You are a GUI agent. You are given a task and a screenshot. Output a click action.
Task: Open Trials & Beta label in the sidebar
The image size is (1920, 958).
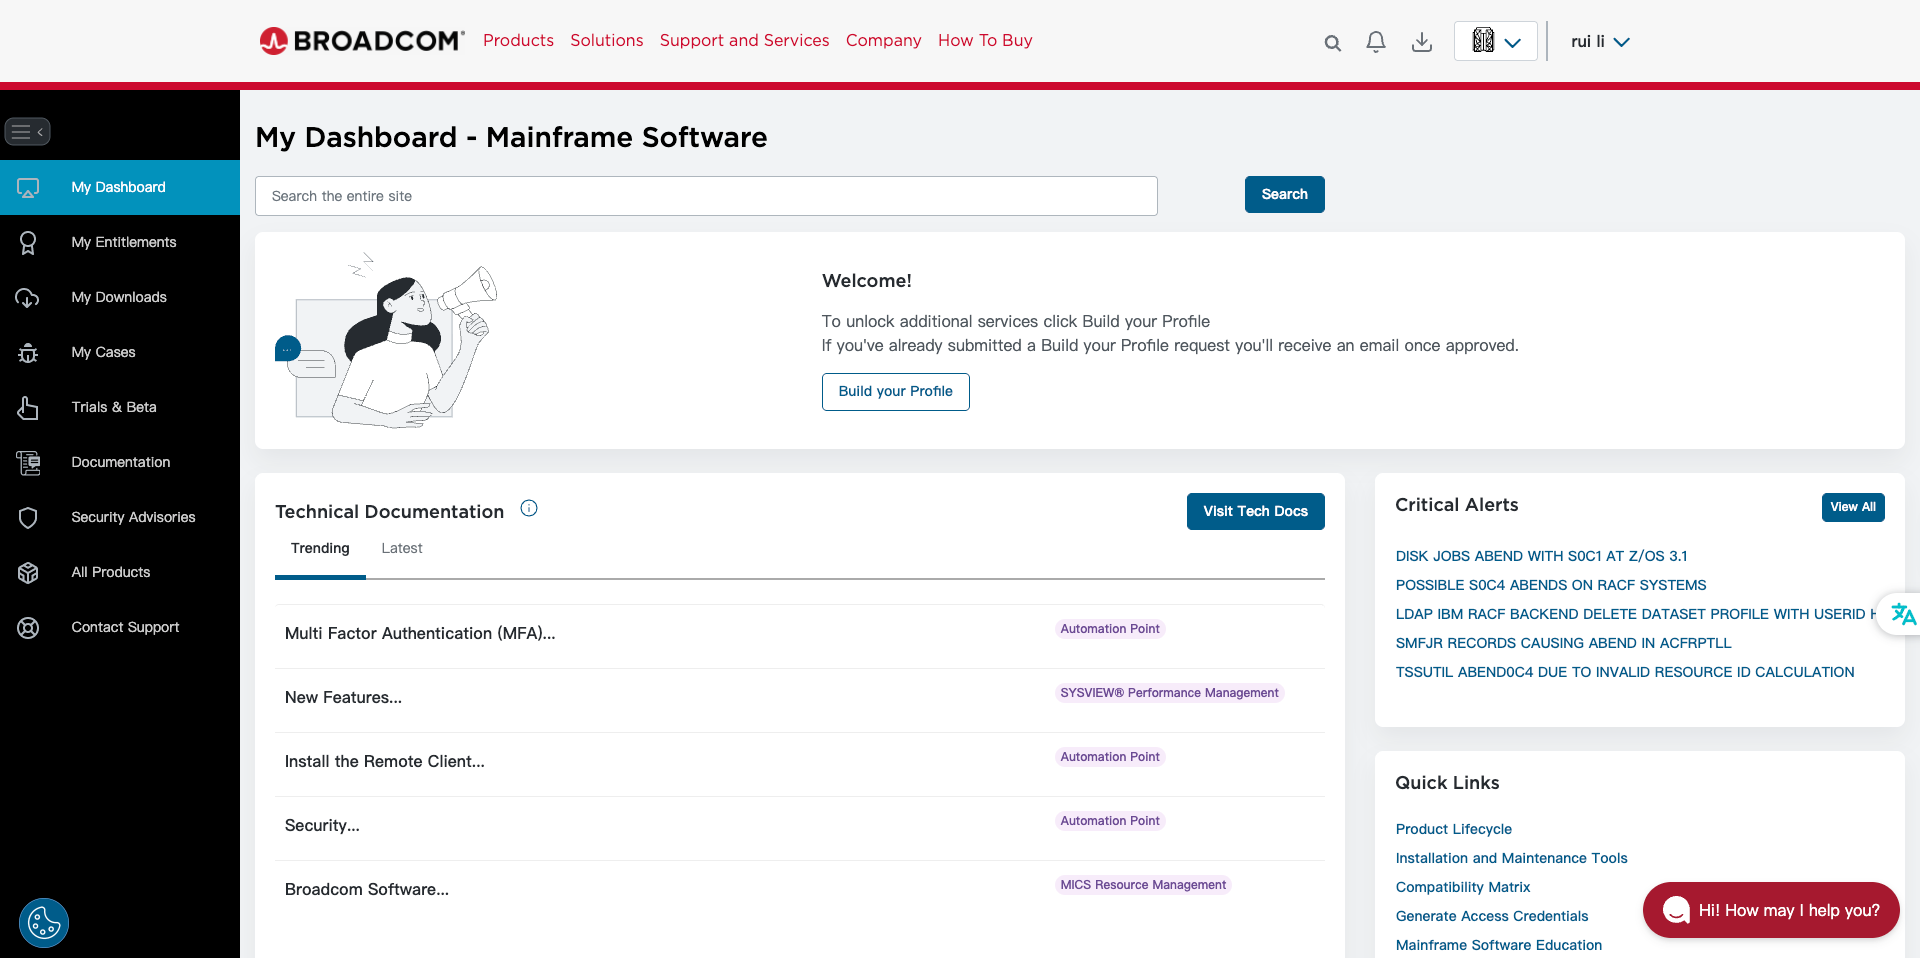click(x=114, y=408)
